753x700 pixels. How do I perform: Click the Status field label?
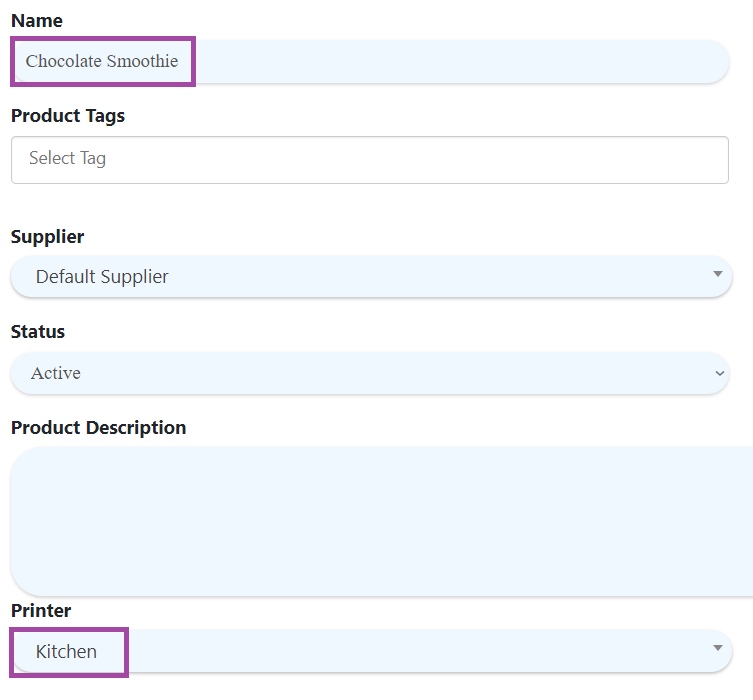tap(38, 332)
